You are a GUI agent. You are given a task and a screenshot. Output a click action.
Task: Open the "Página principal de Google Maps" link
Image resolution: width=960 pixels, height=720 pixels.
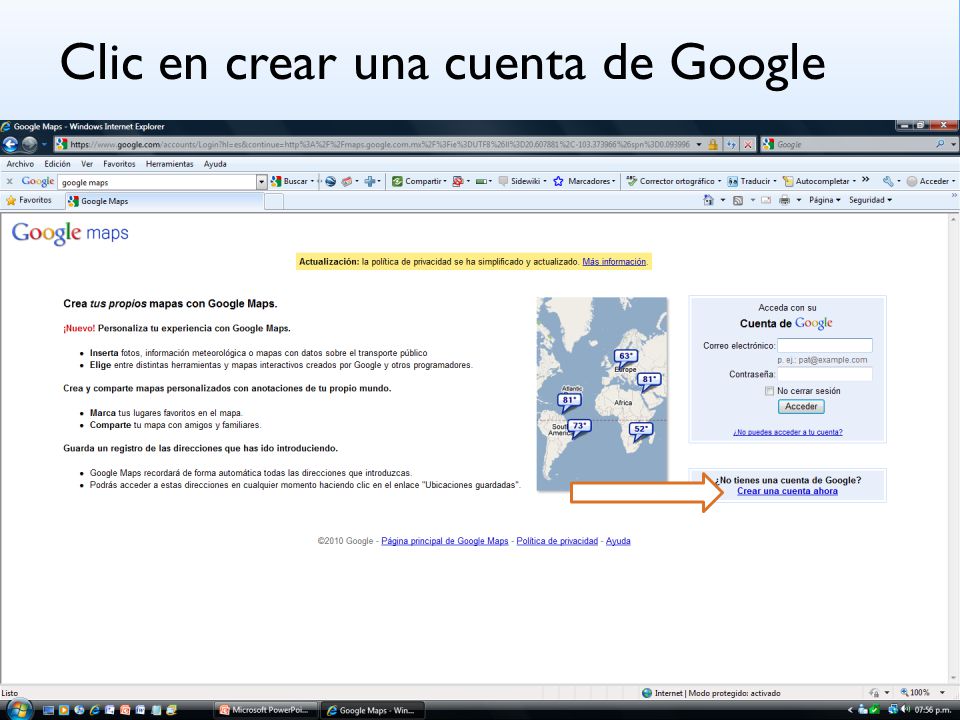click(x=444, y=541)
